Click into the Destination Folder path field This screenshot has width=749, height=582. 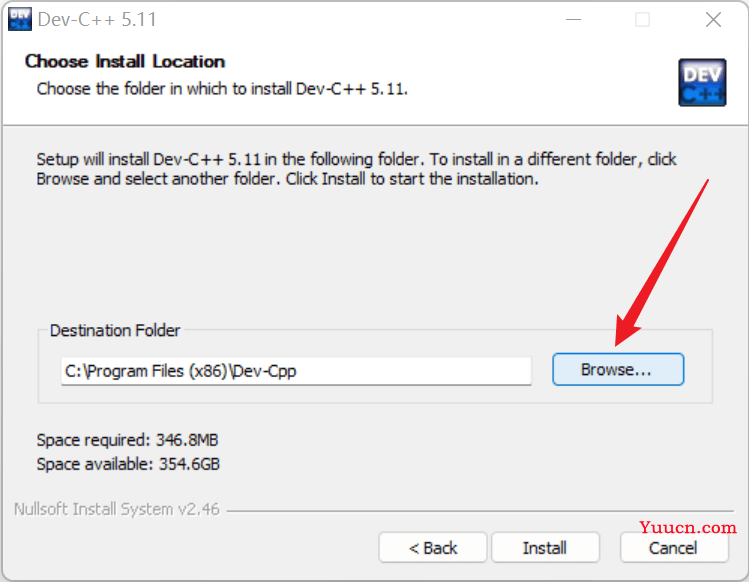pyautogui.click(x=296, y=371)
